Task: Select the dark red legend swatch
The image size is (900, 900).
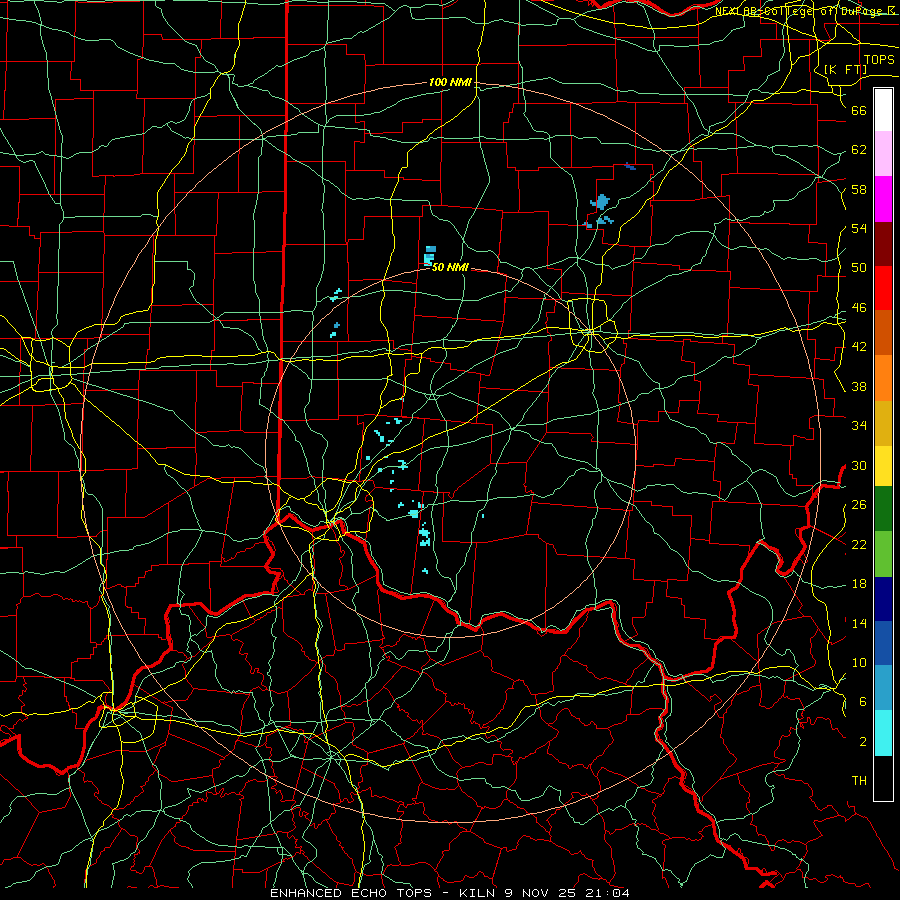Action: tap(883, 244)
